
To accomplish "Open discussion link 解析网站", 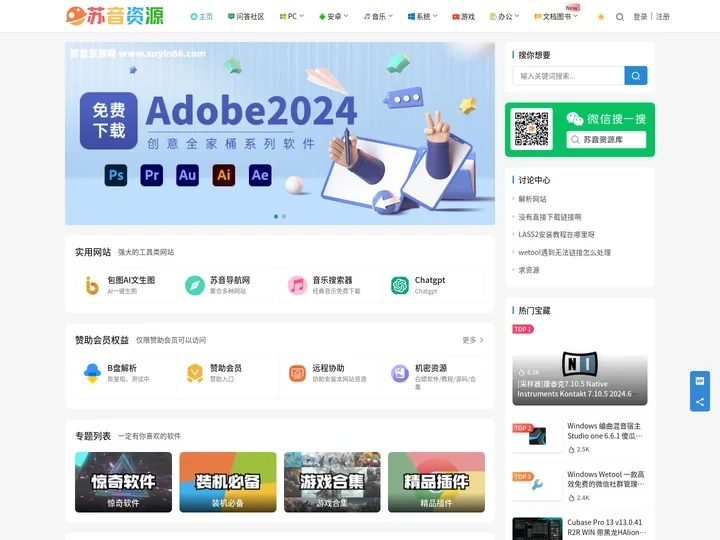I will pyautogui.click(x=532, y=199).
